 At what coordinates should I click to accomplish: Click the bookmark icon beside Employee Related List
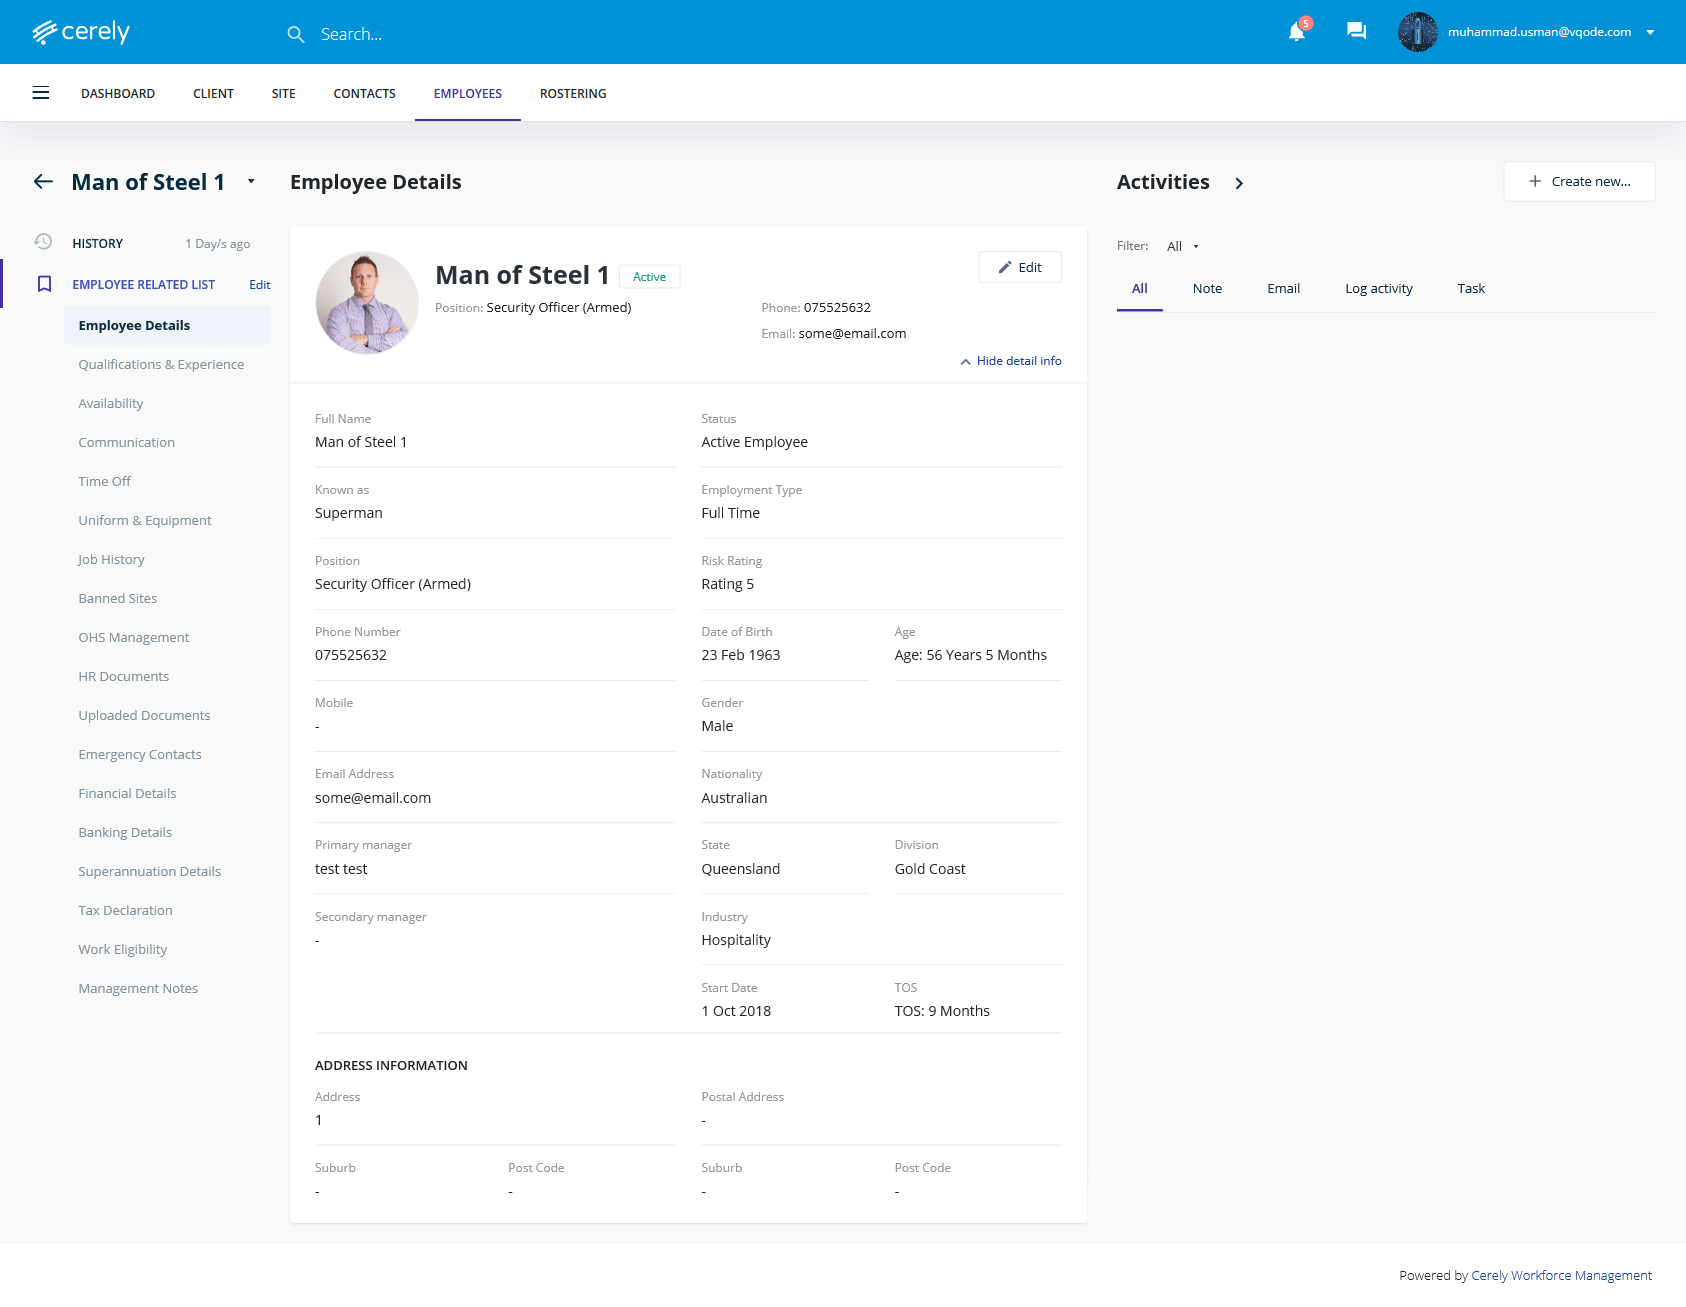(44, 284)
